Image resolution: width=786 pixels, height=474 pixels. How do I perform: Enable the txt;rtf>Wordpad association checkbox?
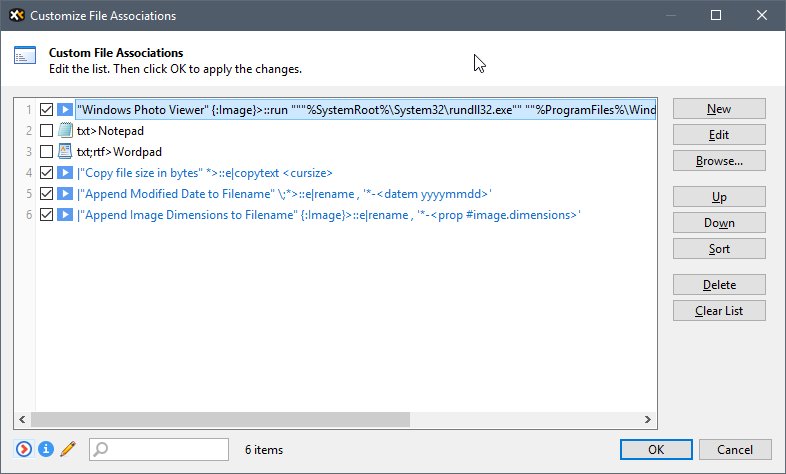(46, 152)
